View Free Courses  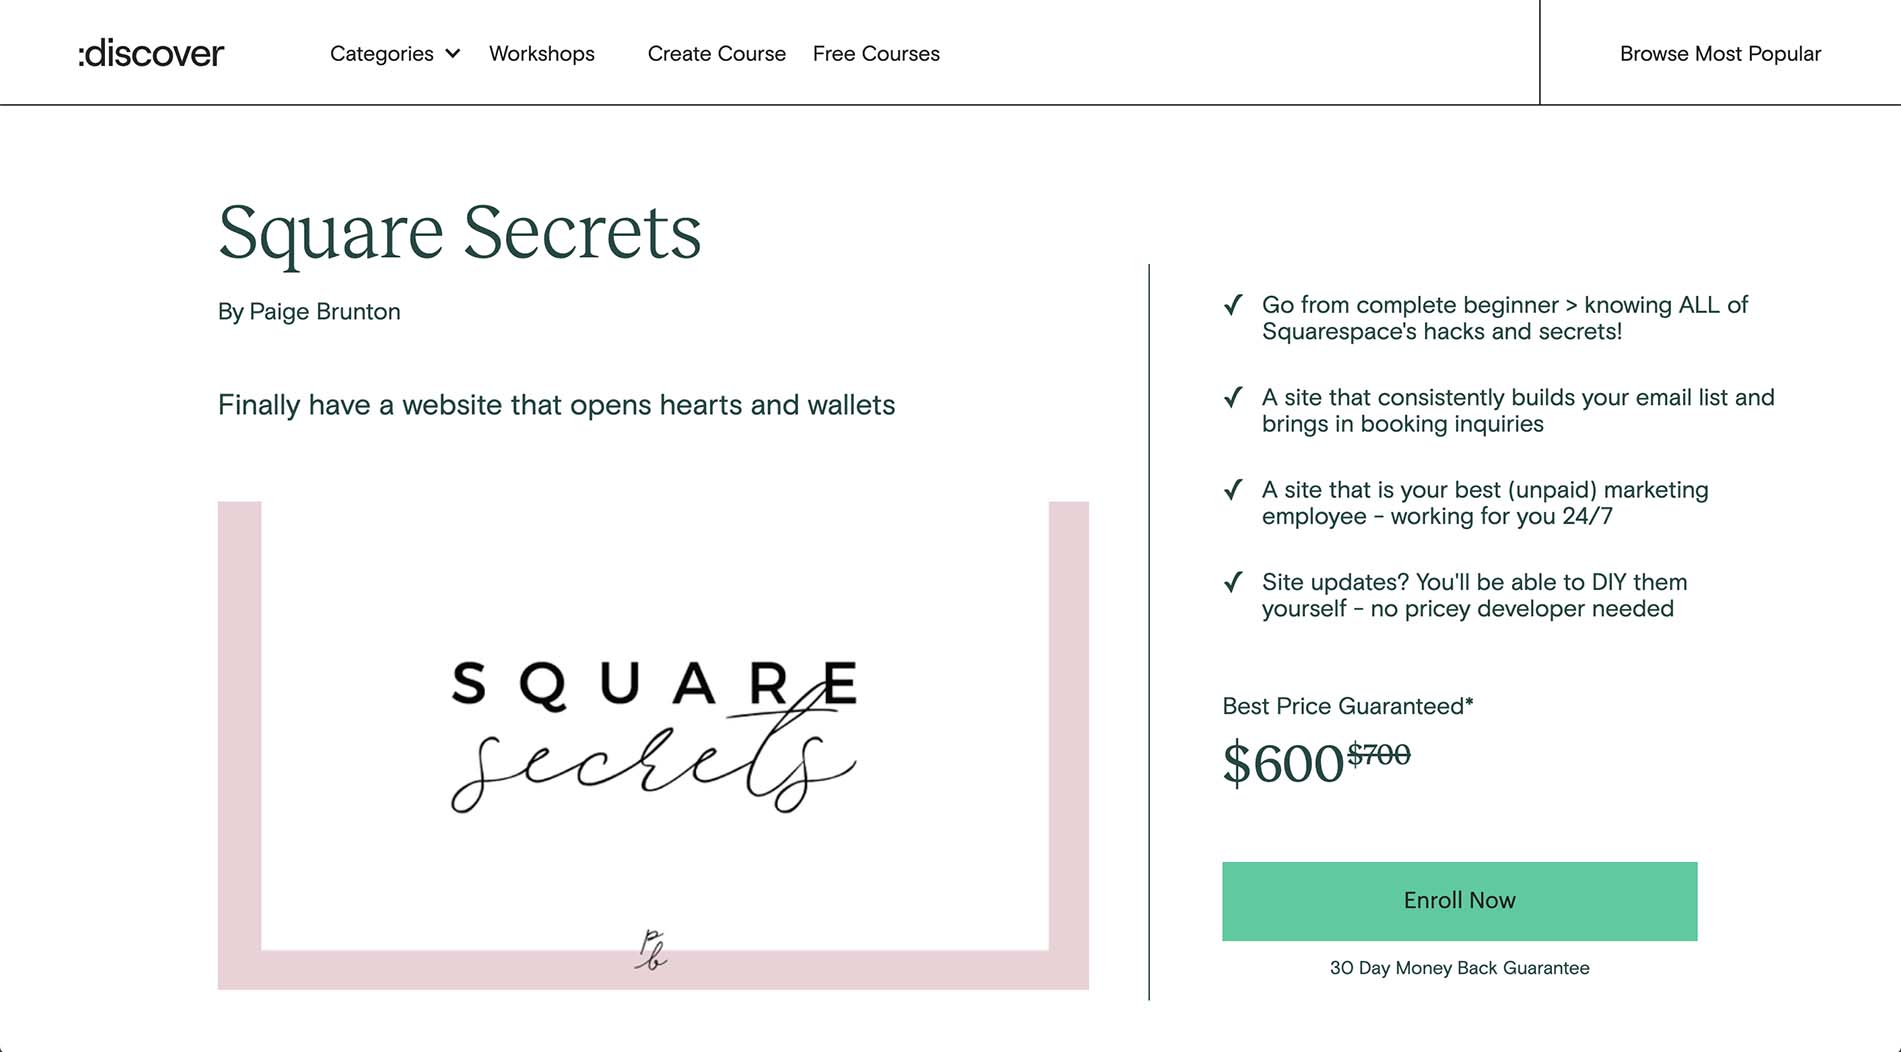pos(876,54)
